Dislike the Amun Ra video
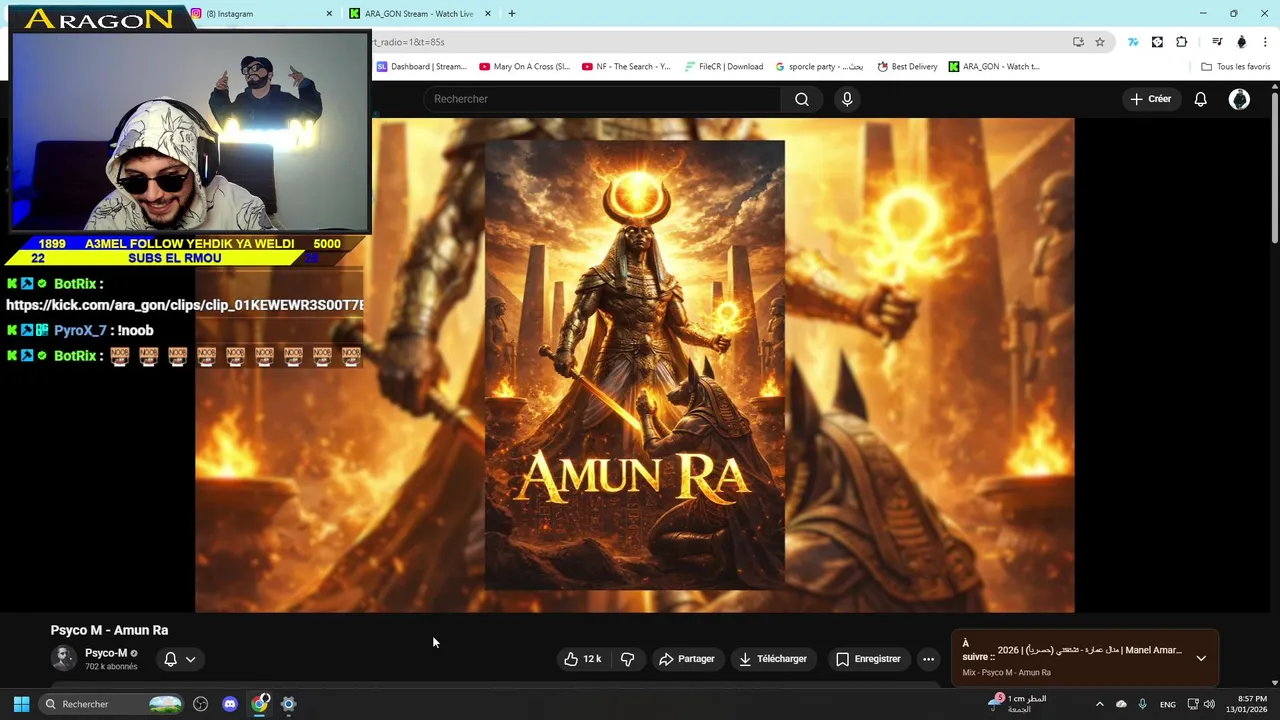The image size is (1280, 720). click(x=628, y=659)
